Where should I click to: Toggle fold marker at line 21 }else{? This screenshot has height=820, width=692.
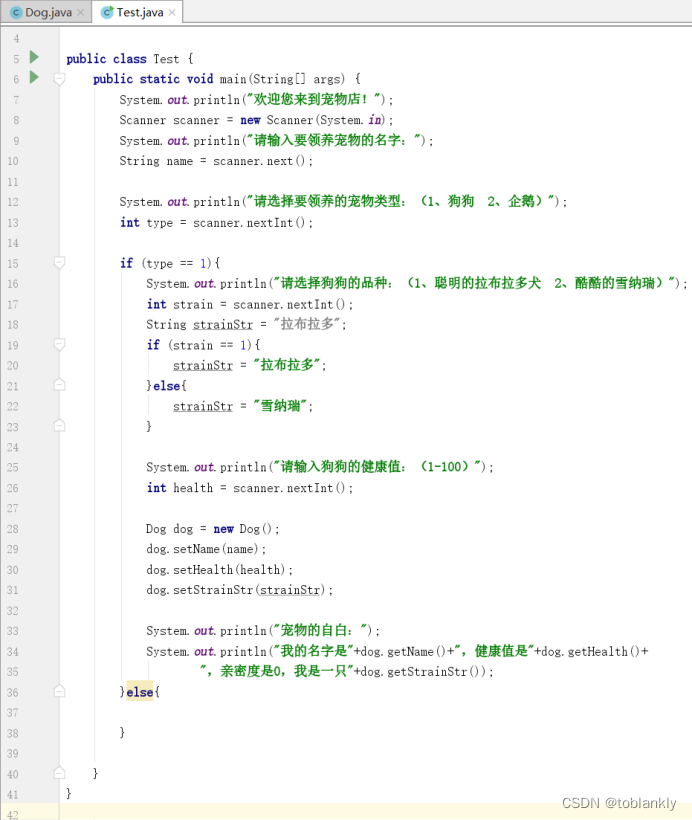60,385
